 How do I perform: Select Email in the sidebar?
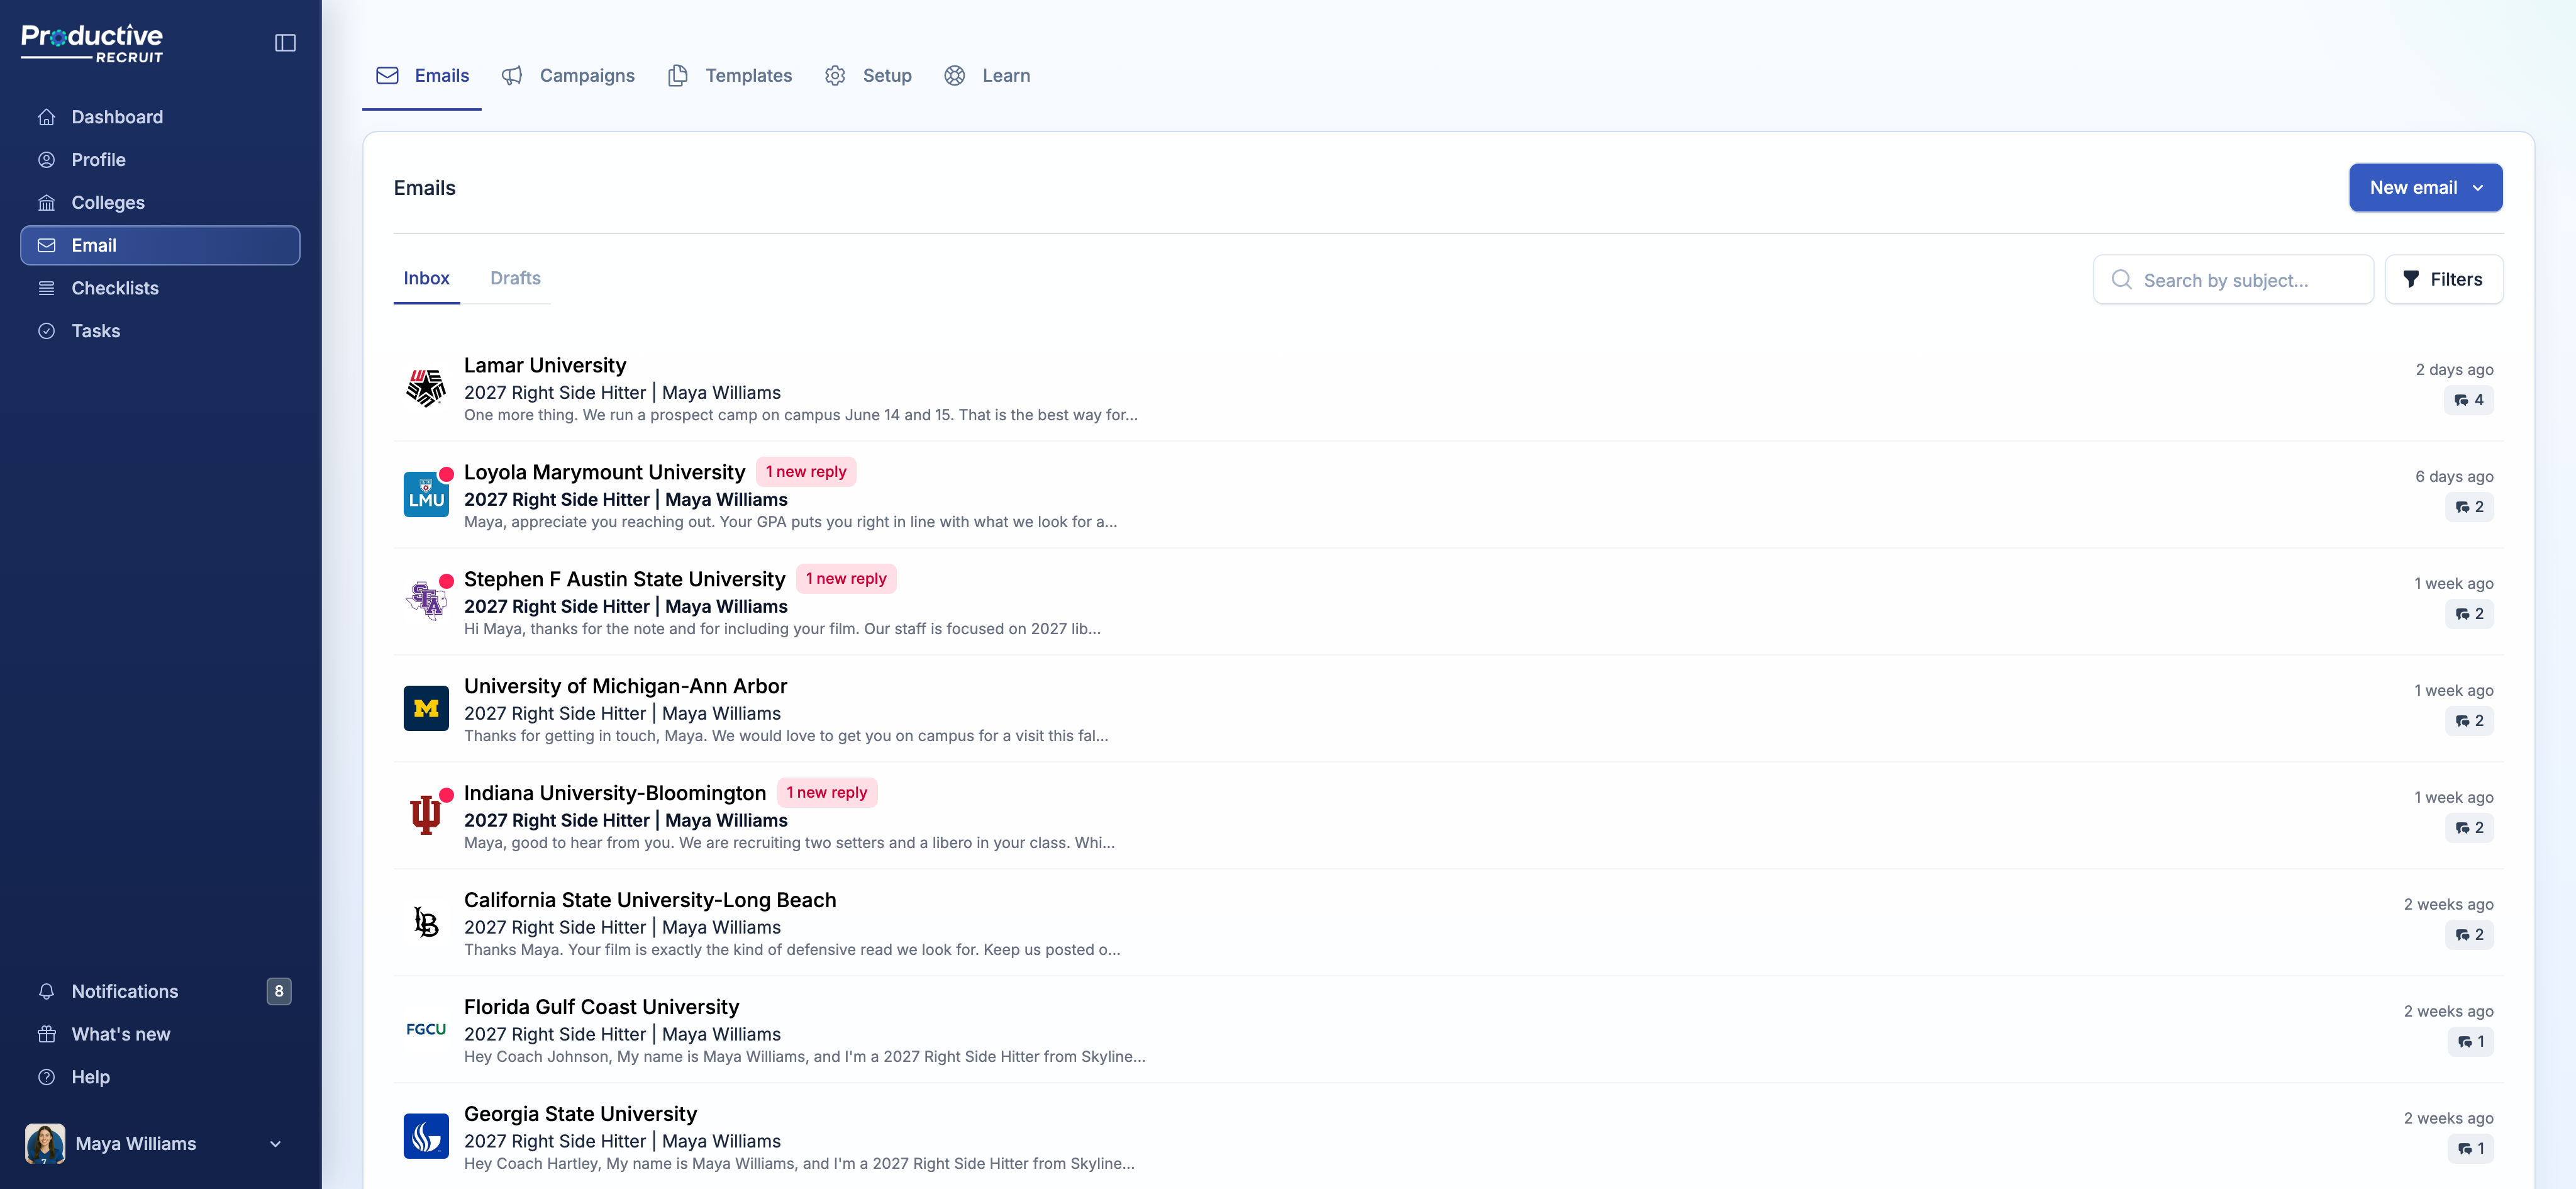[x=160, y=245]
